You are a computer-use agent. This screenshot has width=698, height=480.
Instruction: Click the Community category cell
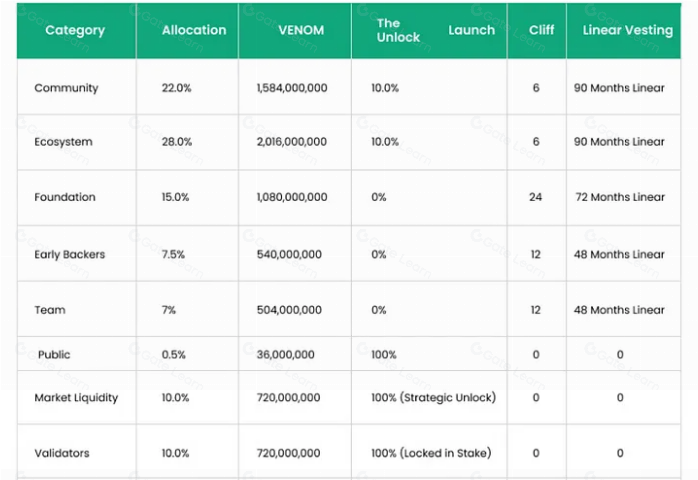coord(66,88)
